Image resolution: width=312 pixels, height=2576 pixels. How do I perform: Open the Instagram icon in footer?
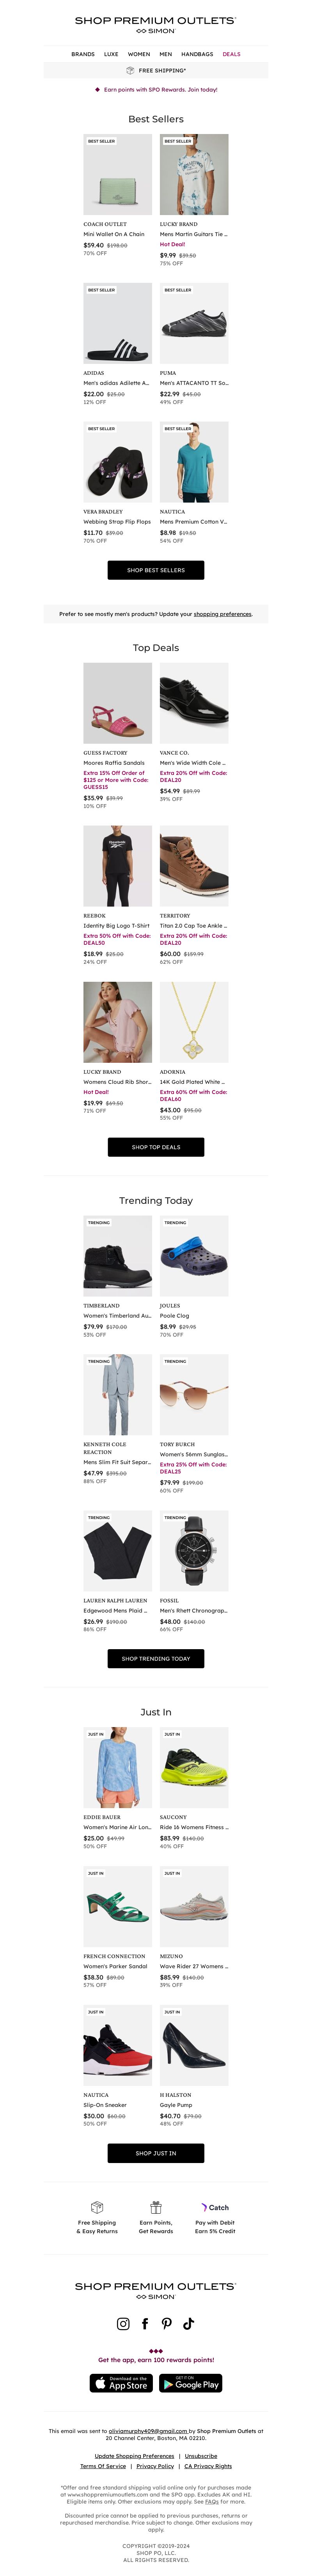click(123, 2323)
